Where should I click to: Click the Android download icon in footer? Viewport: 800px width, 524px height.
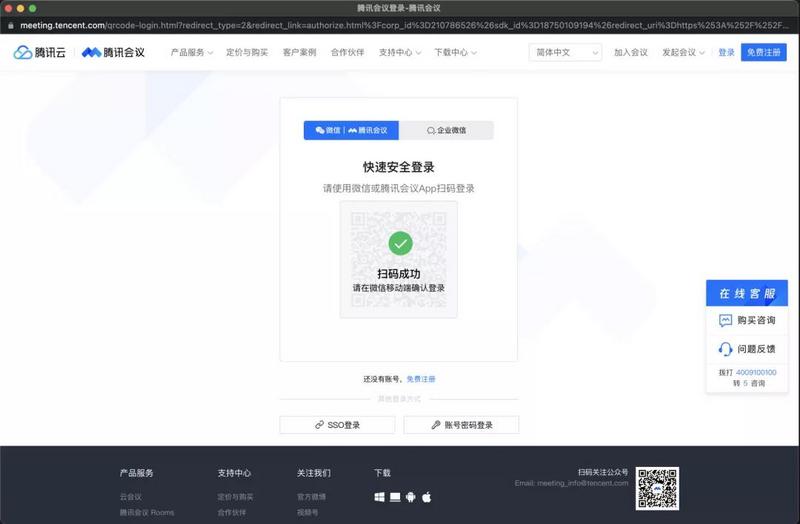click(x=411, y=497)
